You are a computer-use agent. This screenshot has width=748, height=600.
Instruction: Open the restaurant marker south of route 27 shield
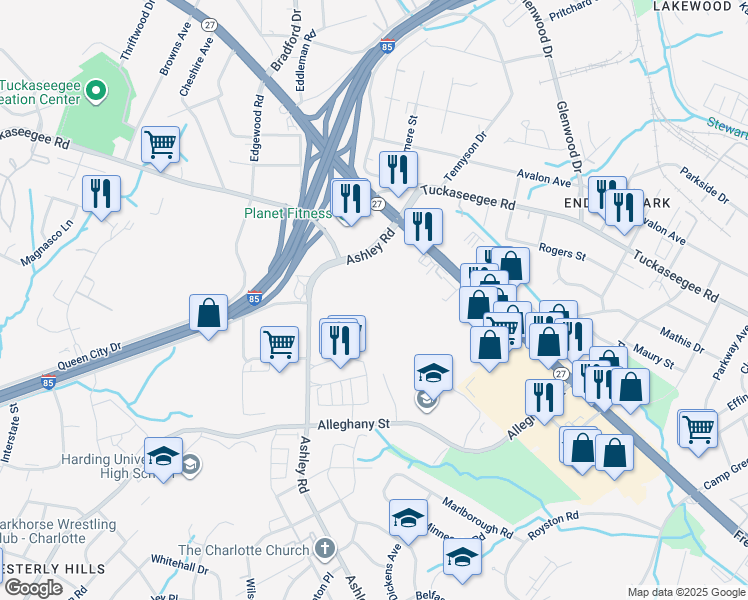pos(544,402)
